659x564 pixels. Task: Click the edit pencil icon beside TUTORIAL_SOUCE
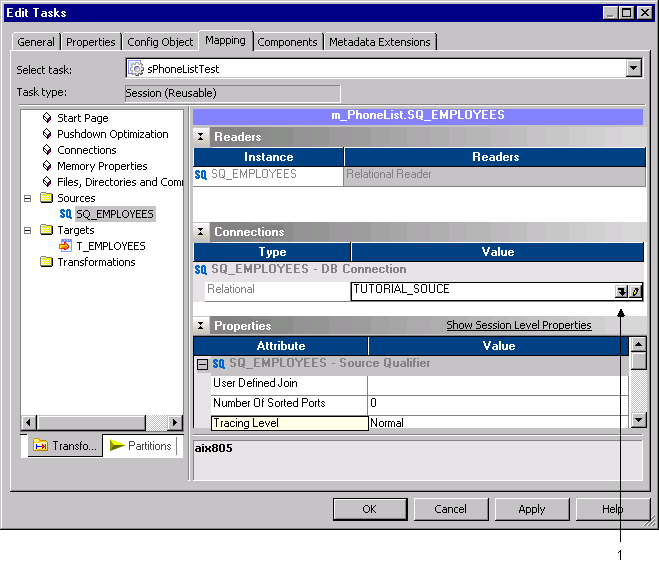point(635,291)
